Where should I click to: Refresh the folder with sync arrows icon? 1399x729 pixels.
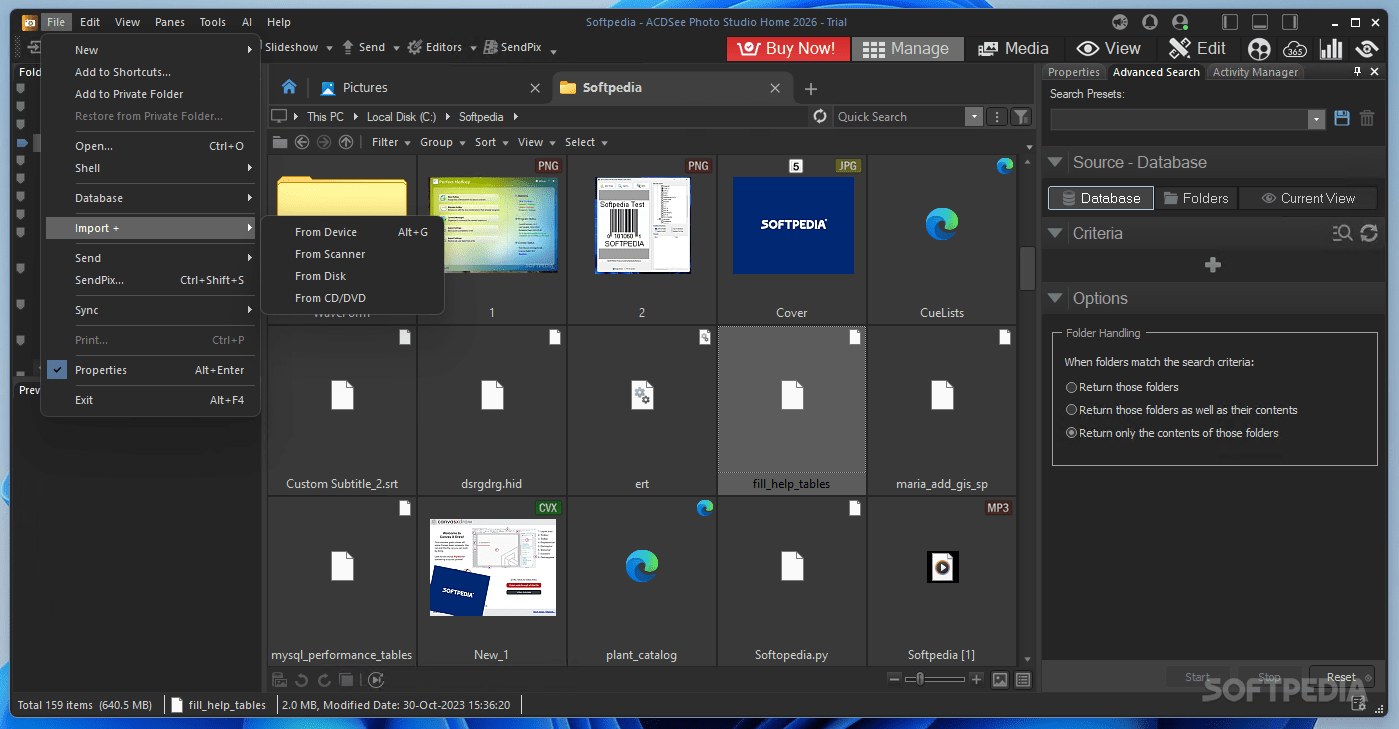819,116
